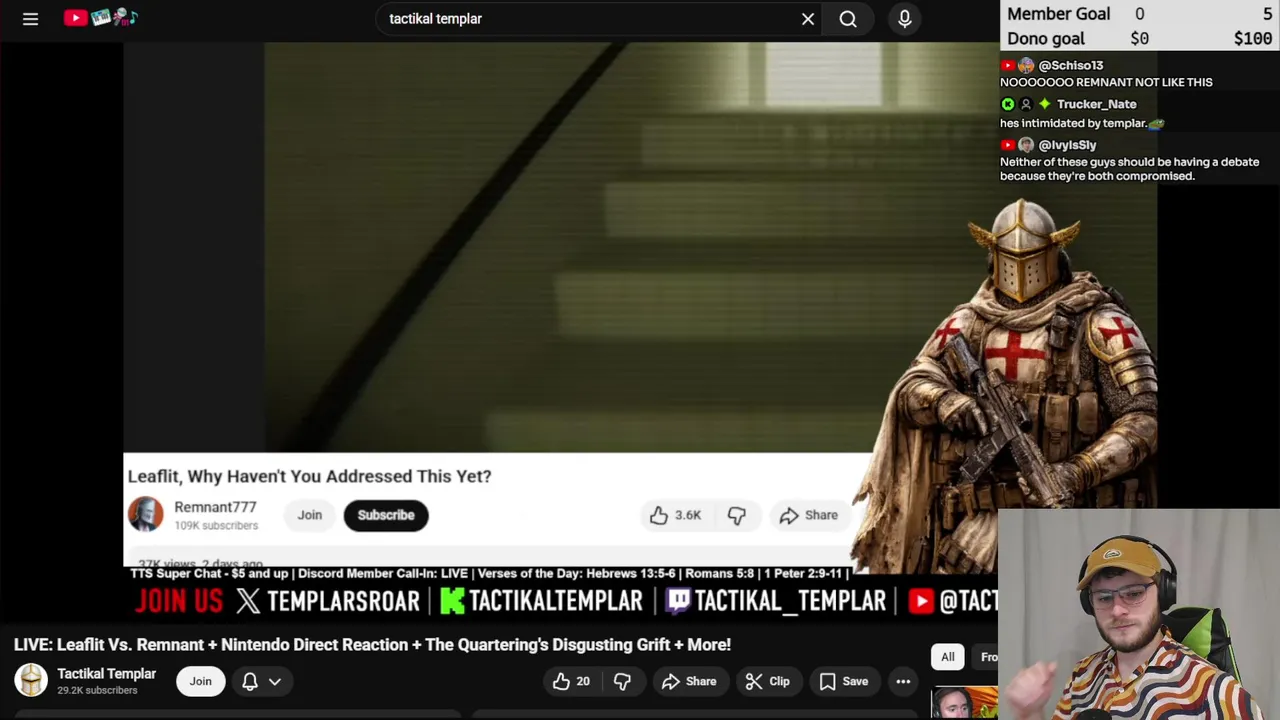Expand the notification options chevron
Screen dimensions: 1280x720
pos(275,681)
